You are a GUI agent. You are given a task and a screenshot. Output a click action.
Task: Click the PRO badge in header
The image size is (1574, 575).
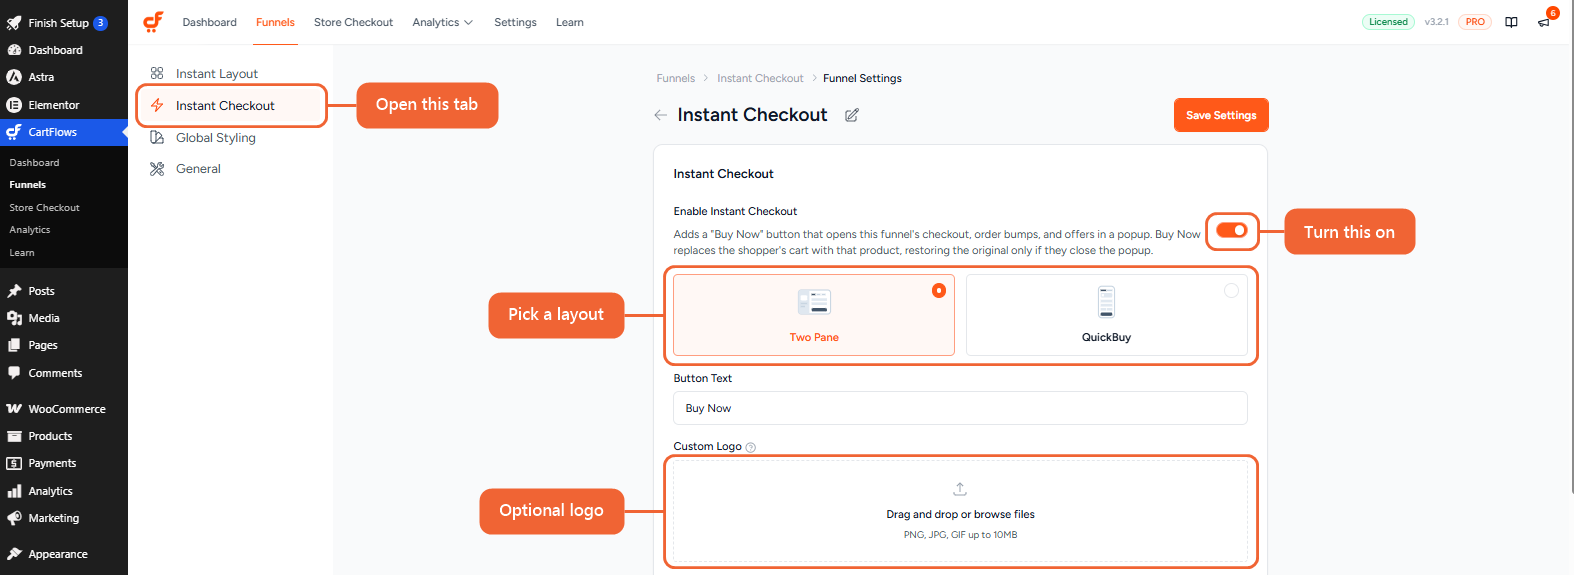coord(1475,22)
